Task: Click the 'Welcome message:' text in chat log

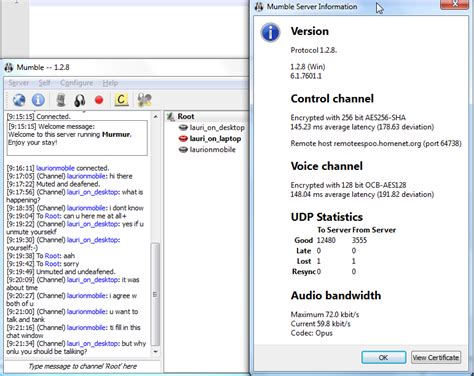Action: coord(67,126)
